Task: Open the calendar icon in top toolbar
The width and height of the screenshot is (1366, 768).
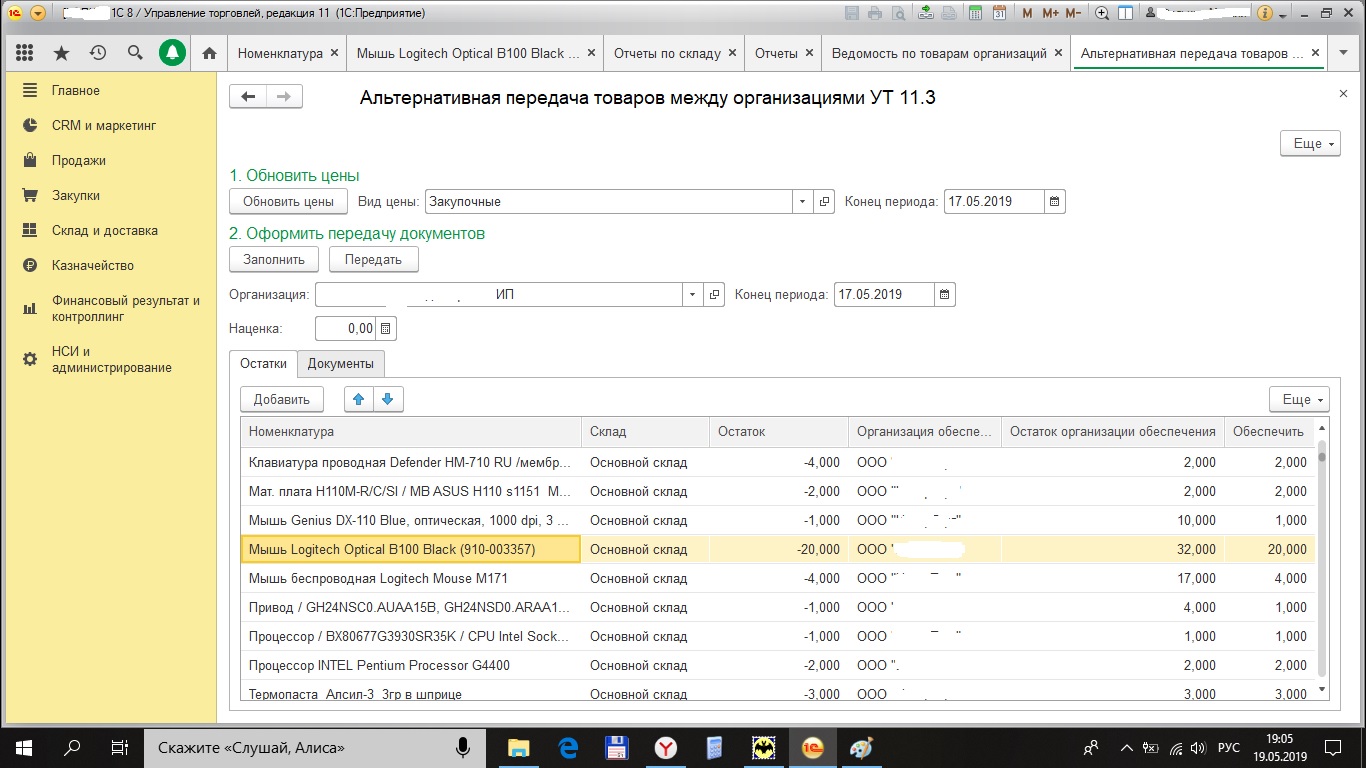Action: point(998,13)
